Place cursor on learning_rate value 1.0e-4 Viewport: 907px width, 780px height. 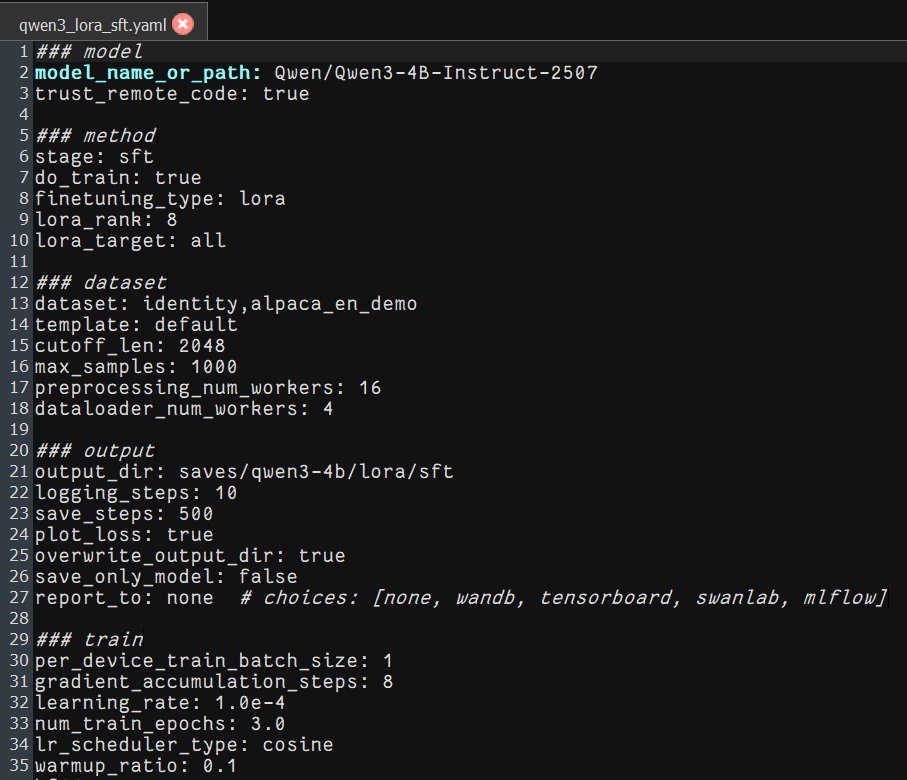click(x=250, y=702)
